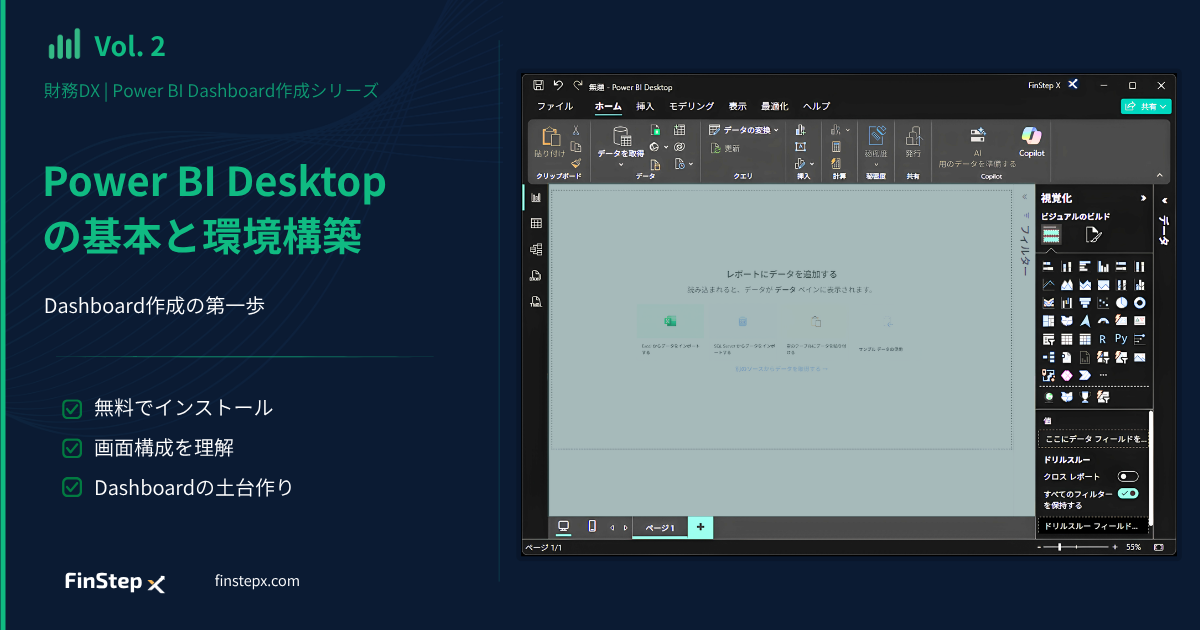Select the line chart visual icon

[1048, 285]
